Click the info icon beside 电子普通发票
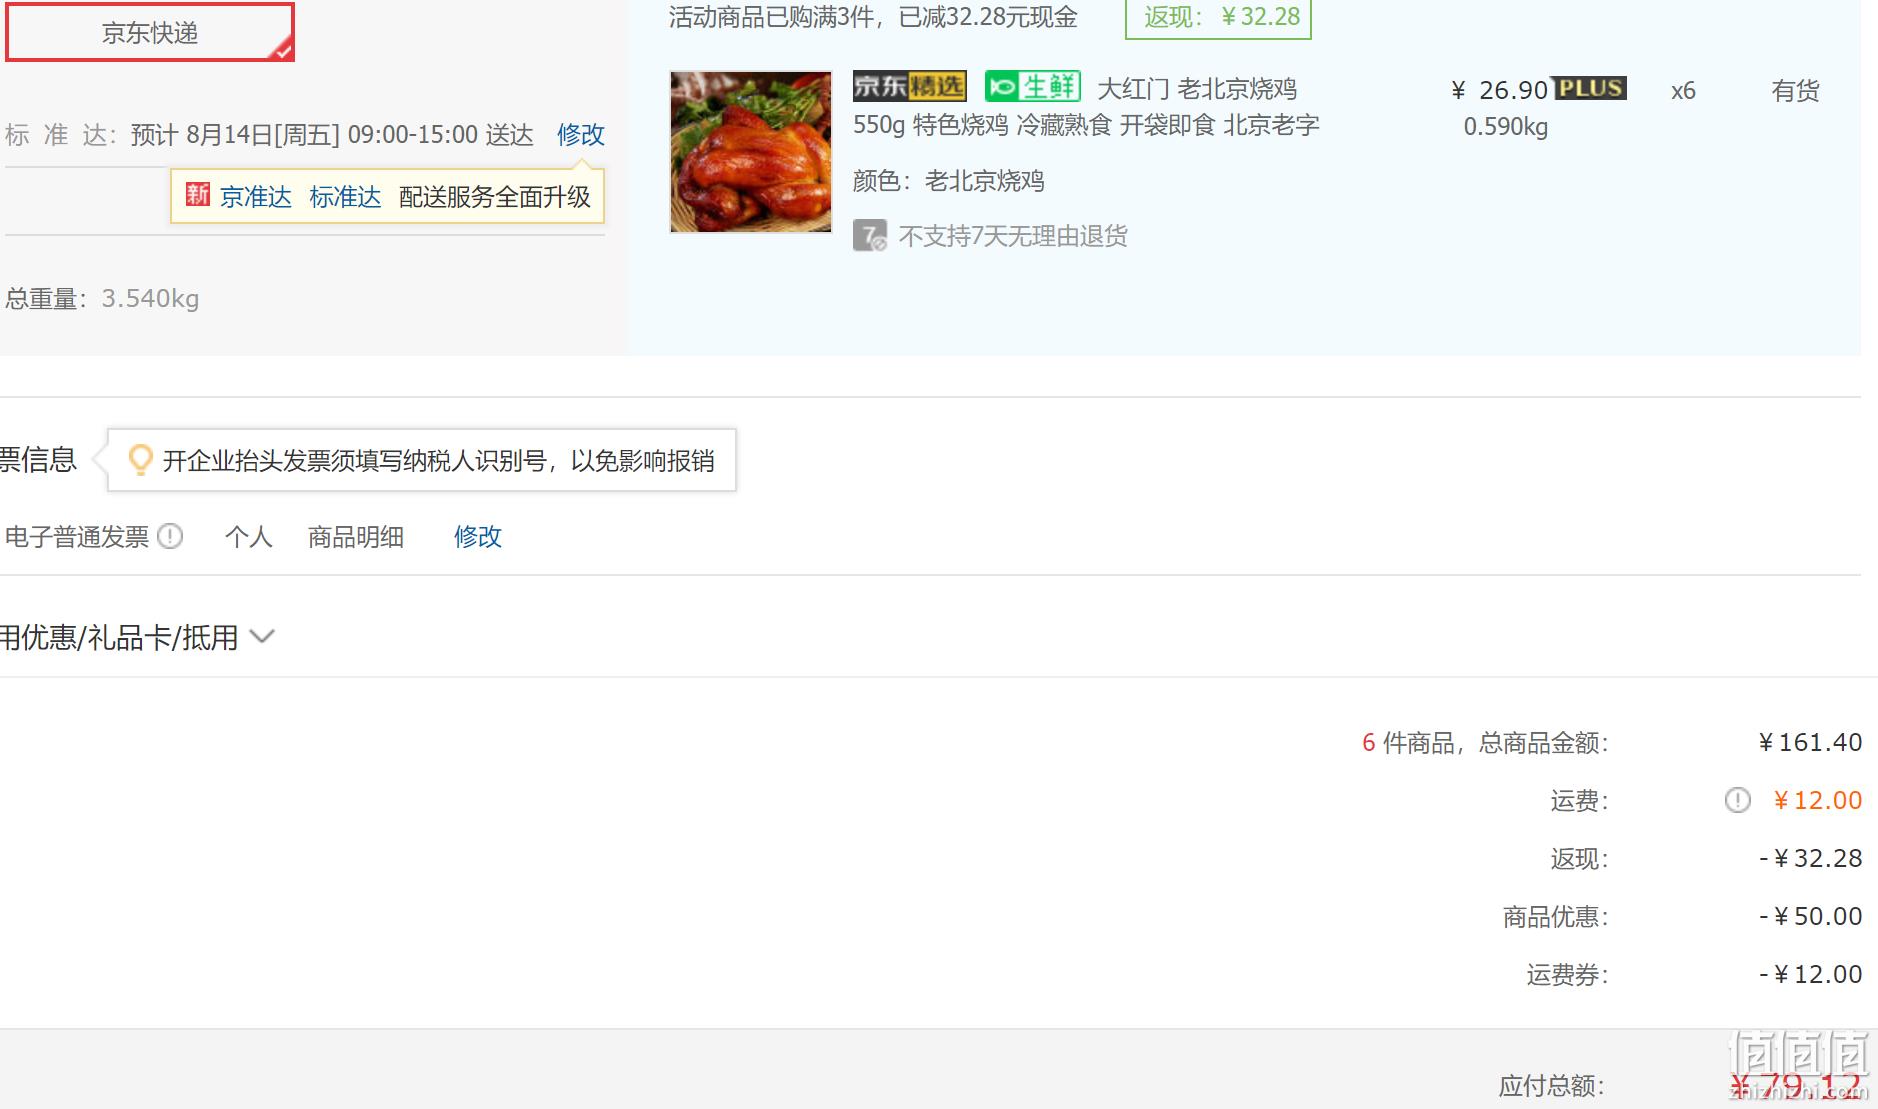Image resolution: width=1878 pixels, height=1109 pixels. tap(171, 537)
